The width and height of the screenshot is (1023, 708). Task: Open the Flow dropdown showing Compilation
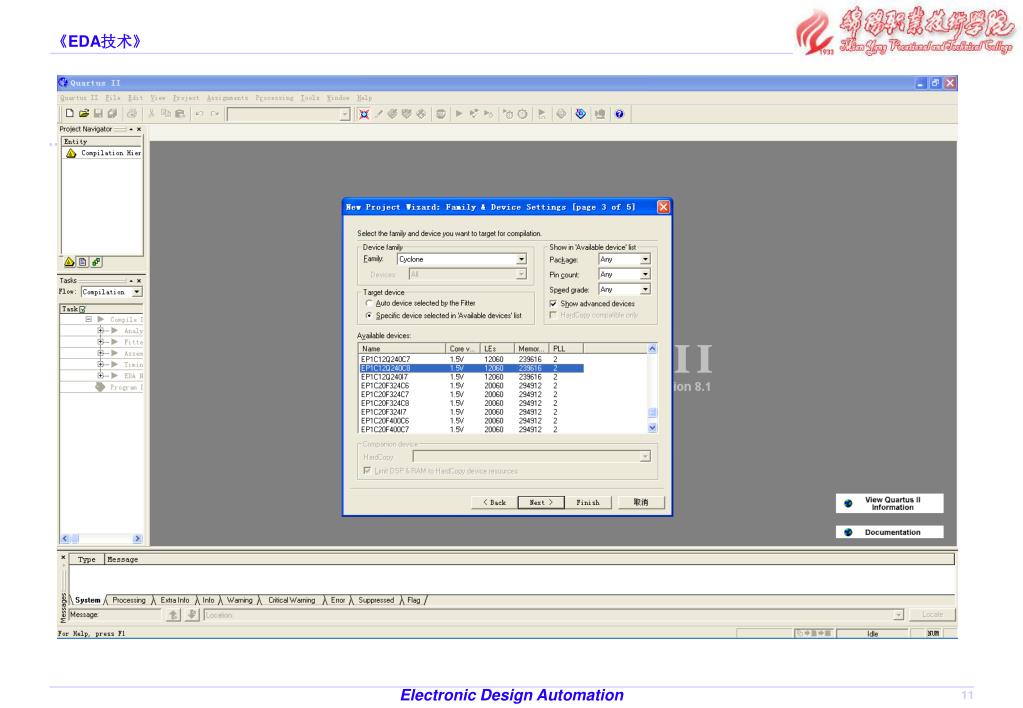coord(137,292)
